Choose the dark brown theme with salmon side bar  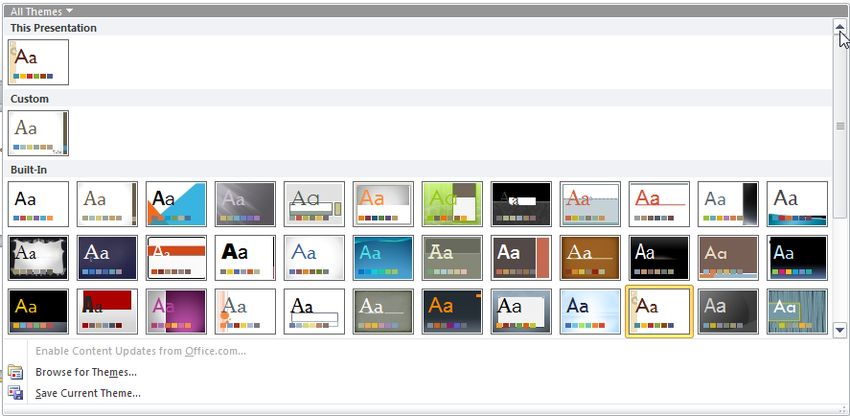point(521,258)
